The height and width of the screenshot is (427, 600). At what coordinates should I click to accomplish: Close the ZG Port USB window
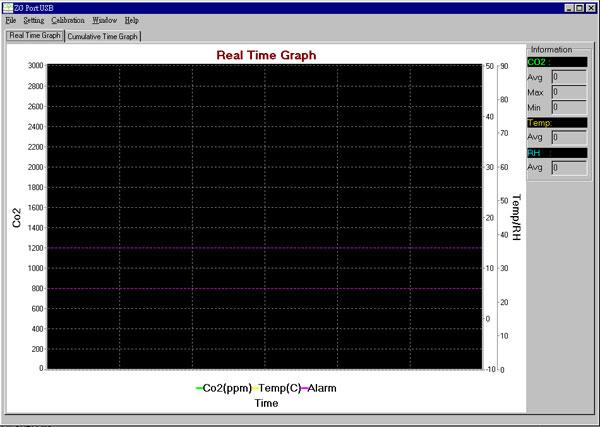click(591, 7)
